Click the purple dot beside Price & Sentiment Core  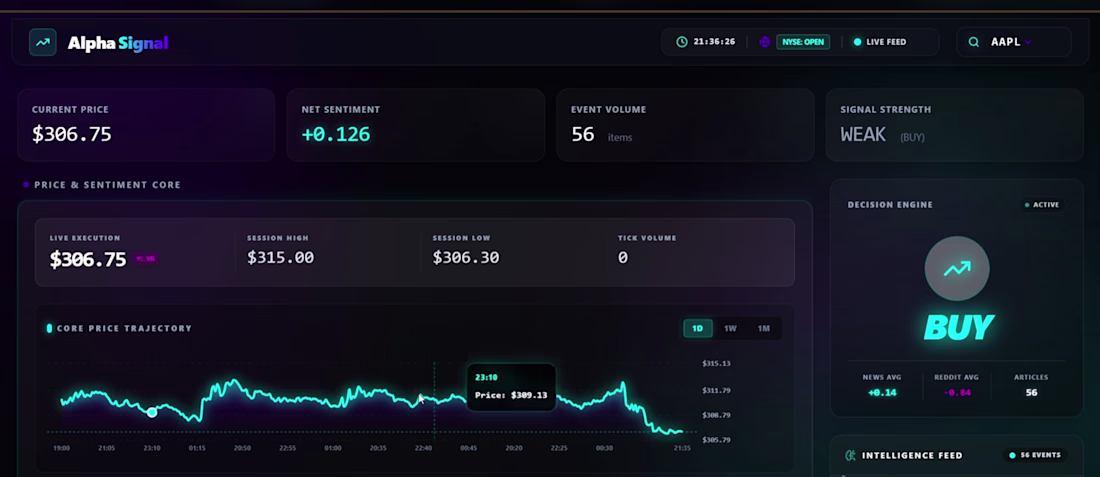26,185
